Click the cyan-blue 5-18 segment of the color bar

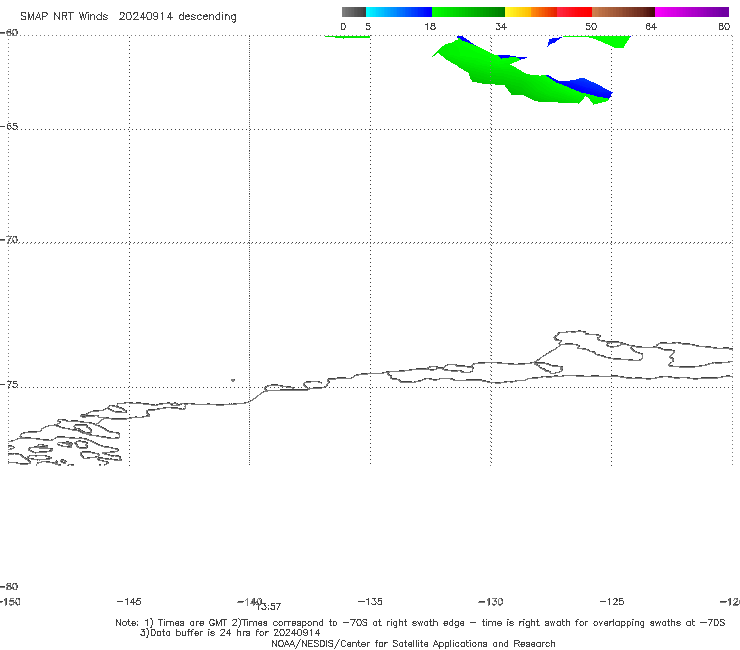point(399,12)
